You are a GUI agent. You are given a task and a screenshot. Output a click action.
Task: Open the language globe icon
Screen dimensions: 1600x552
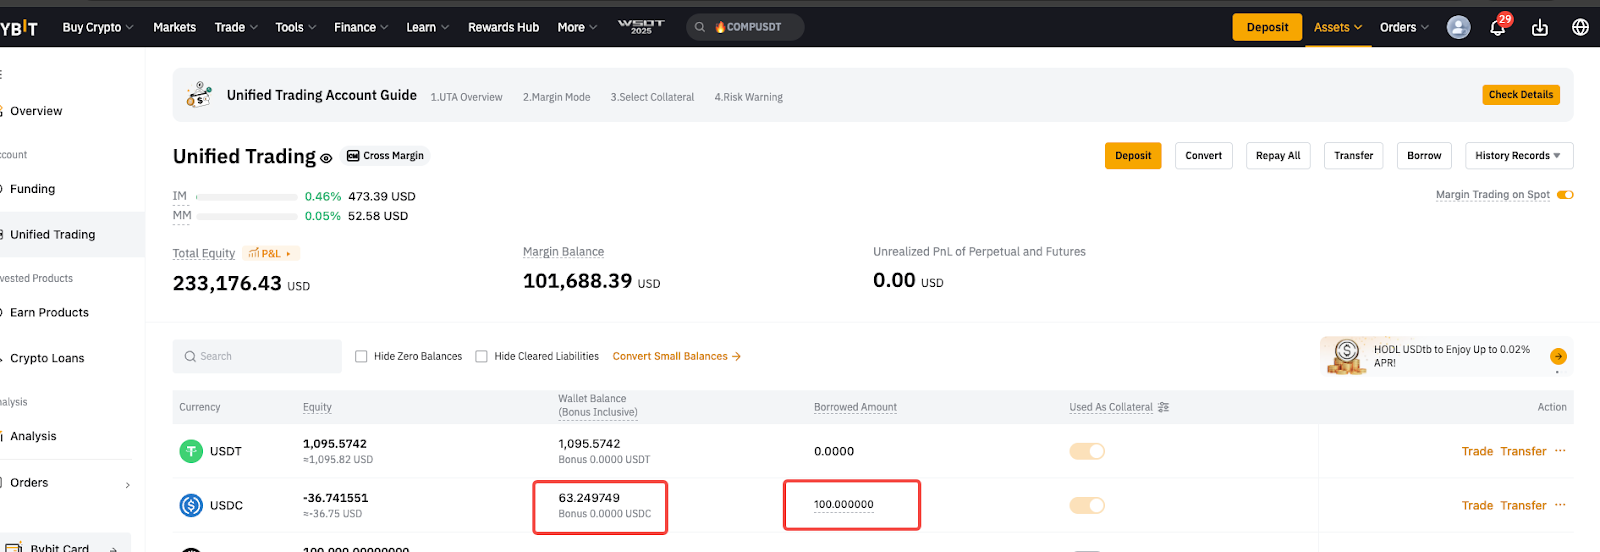pyautogui.click(x=1580, y=27)
